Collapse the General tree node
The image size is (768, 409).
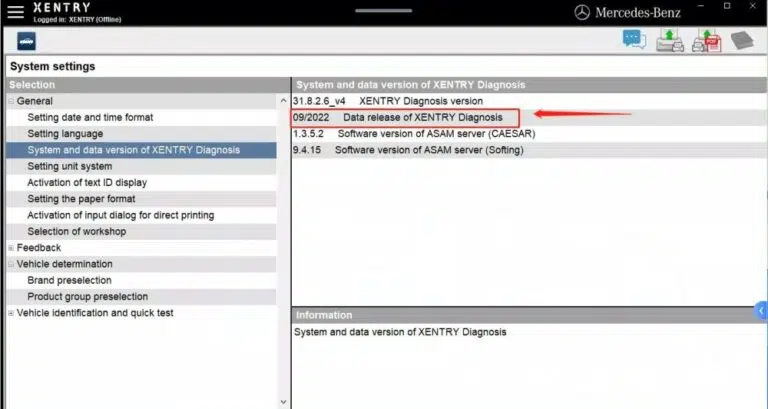[x=11, y=101]
